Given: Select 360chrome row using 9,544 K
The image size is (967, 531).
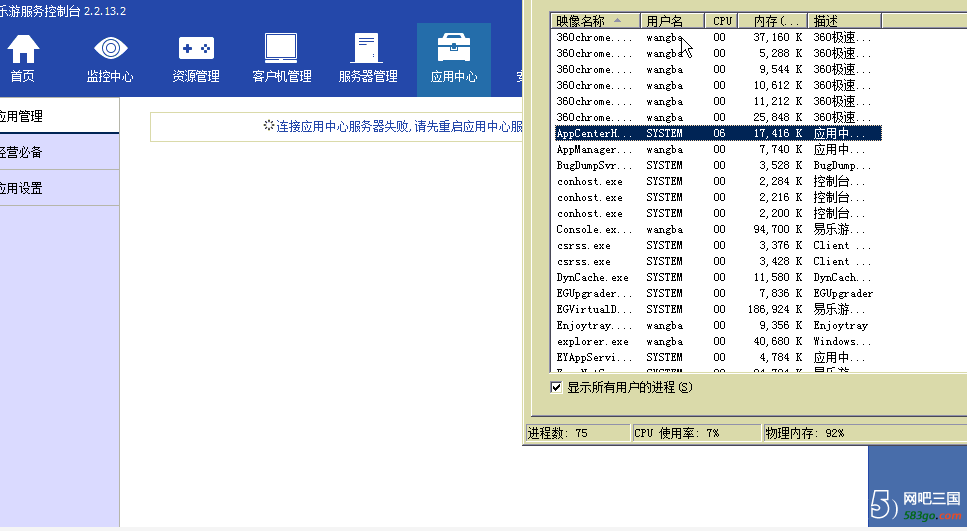Looking at the screenshot, I should pos(718,69).
